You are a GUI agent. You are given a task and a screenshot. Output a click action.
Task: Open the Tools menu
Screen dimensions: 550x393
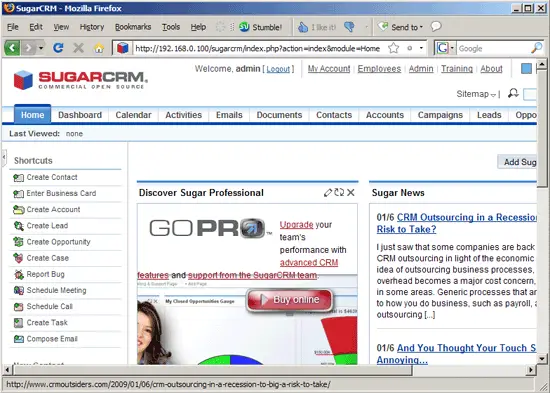point(171,27)
